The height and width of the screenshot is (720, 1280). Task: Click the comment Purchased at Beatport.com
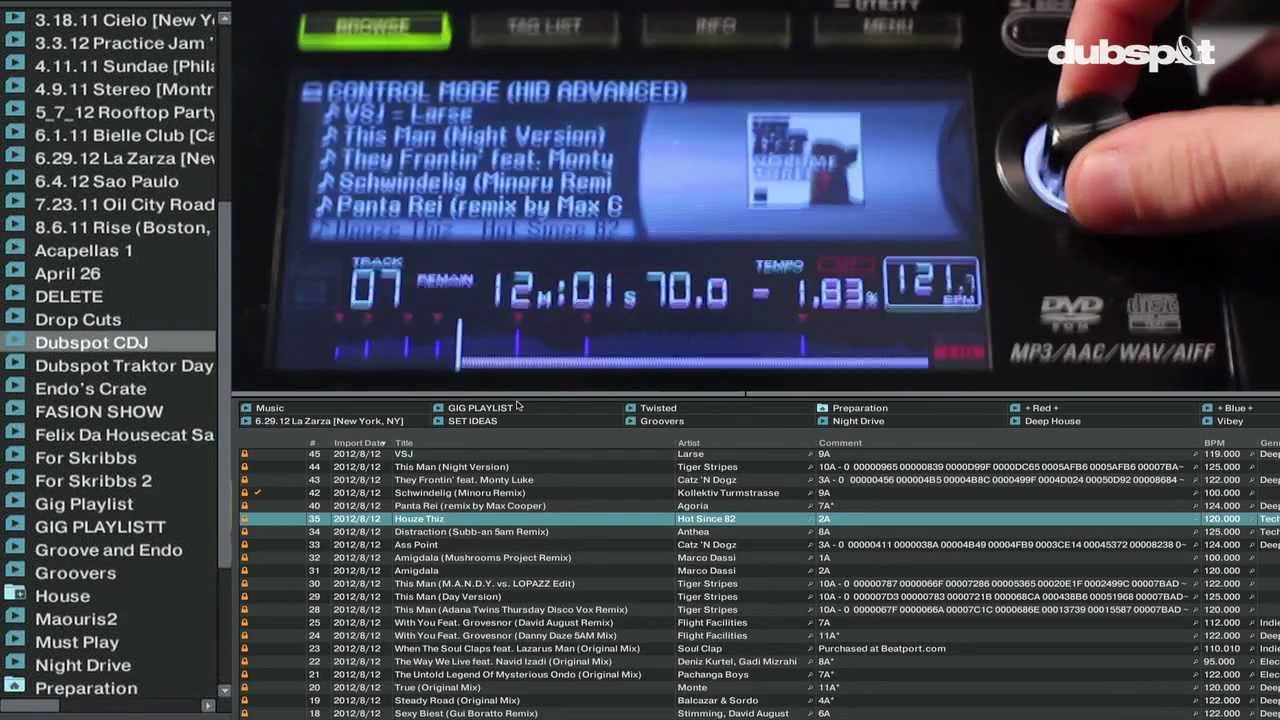click(882, 649)
